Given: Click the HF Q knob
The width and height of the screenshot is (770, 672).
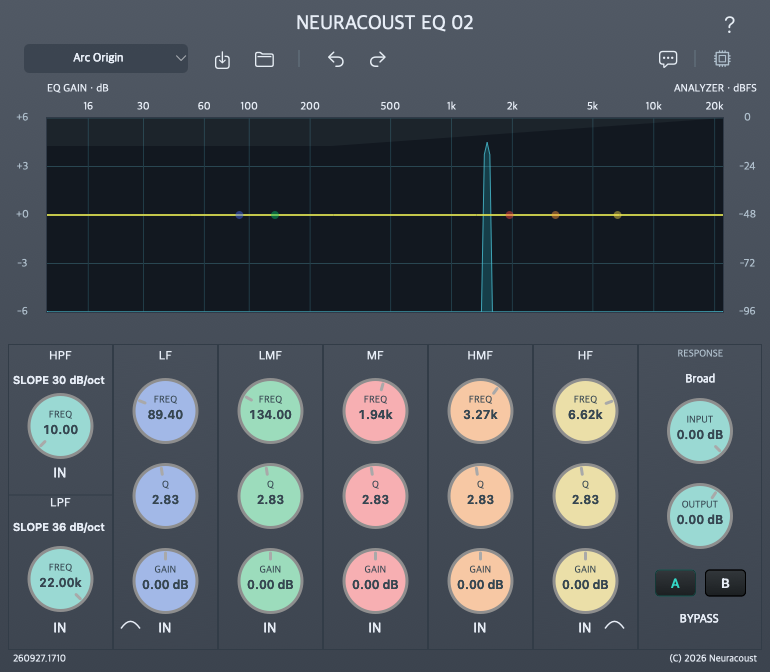Looking at the screenshot, I should pos(585,496).
